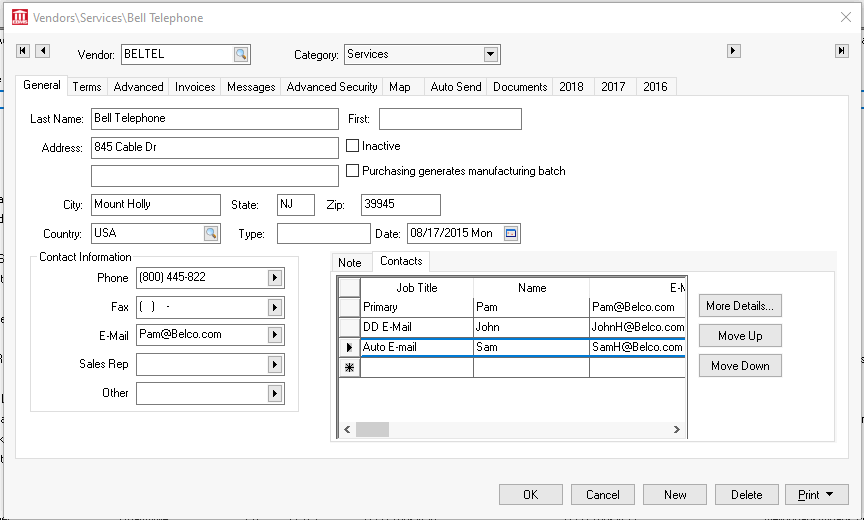Open the Documents tab

coord(520,87)
